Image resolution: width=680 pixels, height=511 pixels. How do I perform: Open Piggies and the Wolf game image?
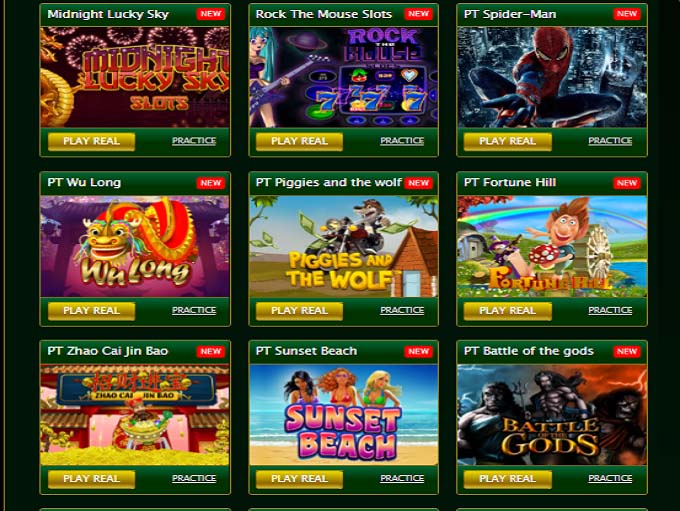pyautogui.click(x=343, y=246)
